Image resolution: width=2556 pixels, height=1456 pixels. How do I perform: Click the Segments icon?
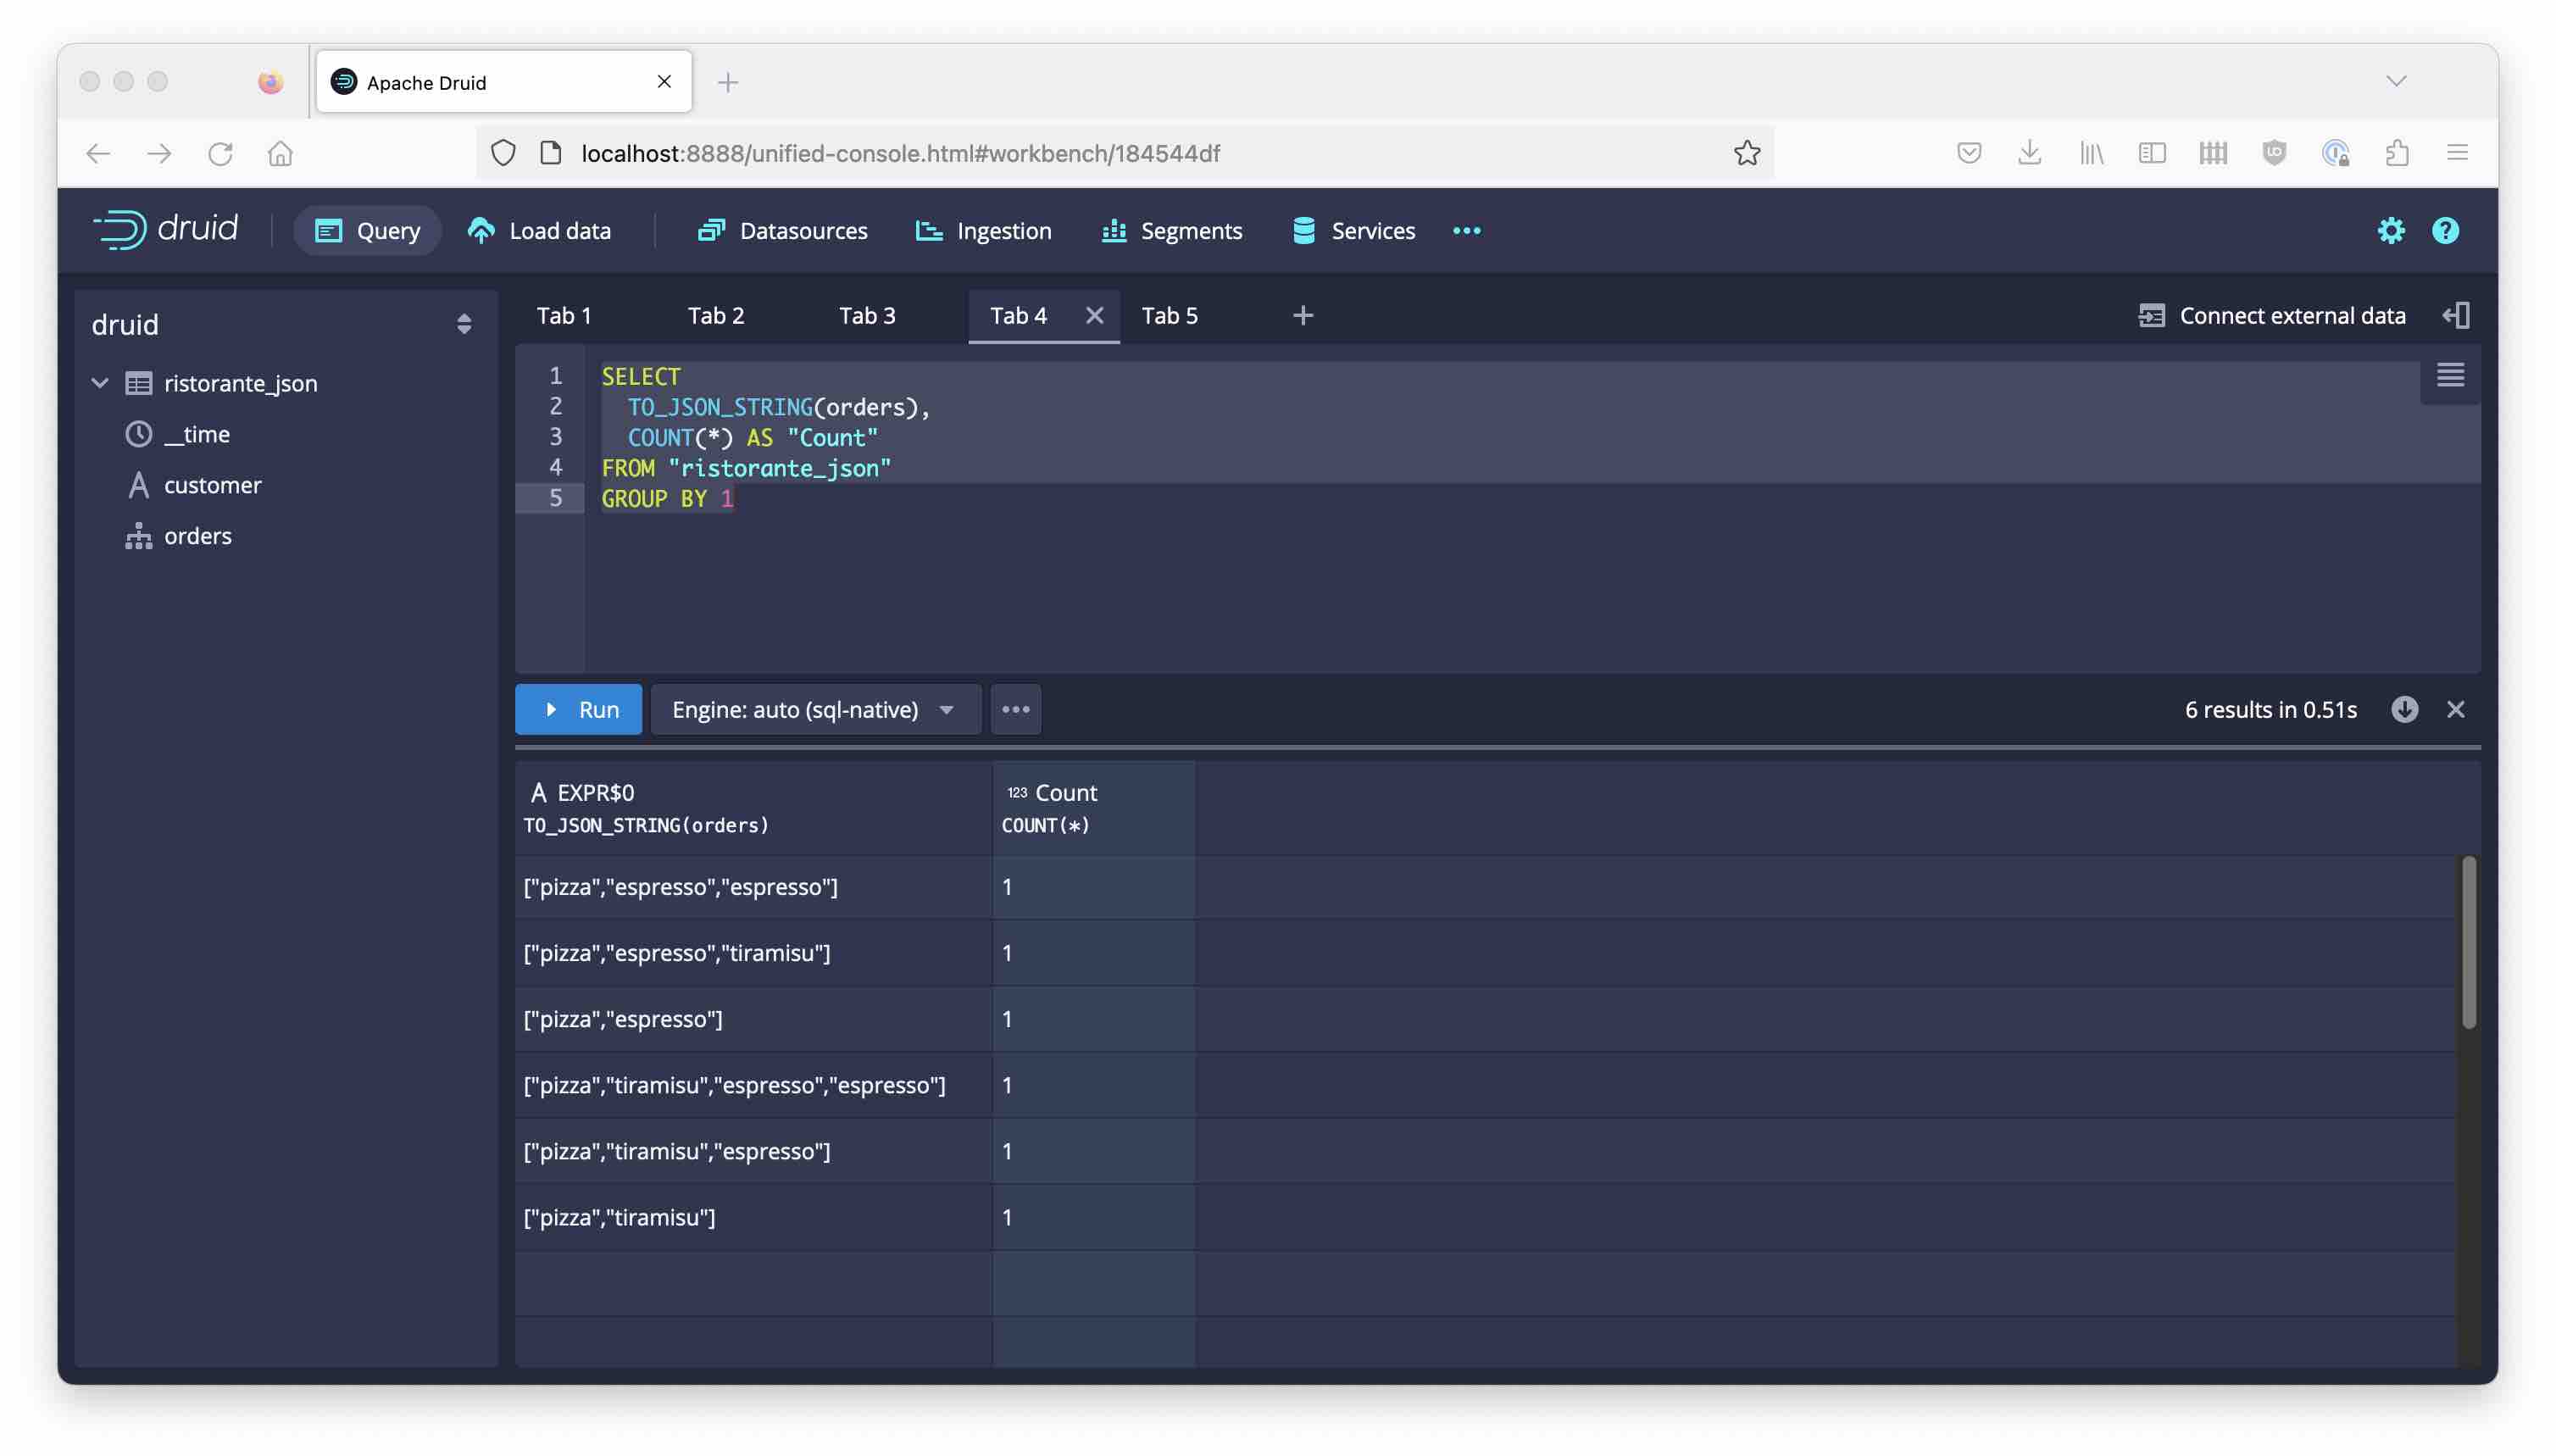coord(1114,228)
